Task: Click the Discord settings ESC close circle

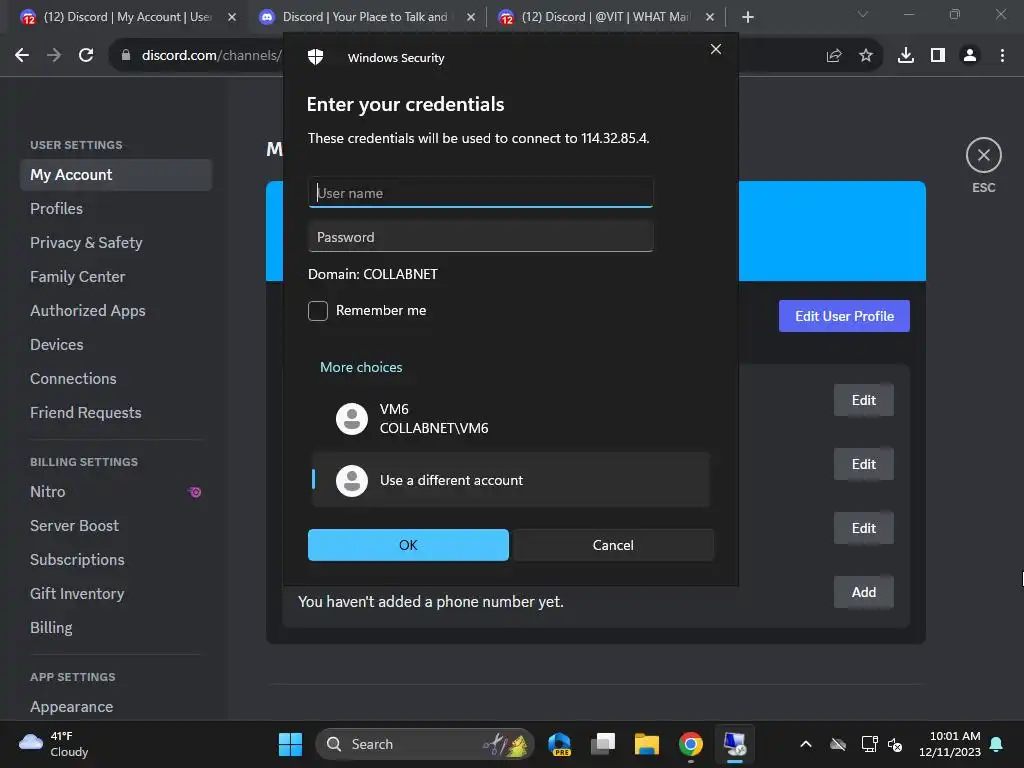Action: click(984, 155)
